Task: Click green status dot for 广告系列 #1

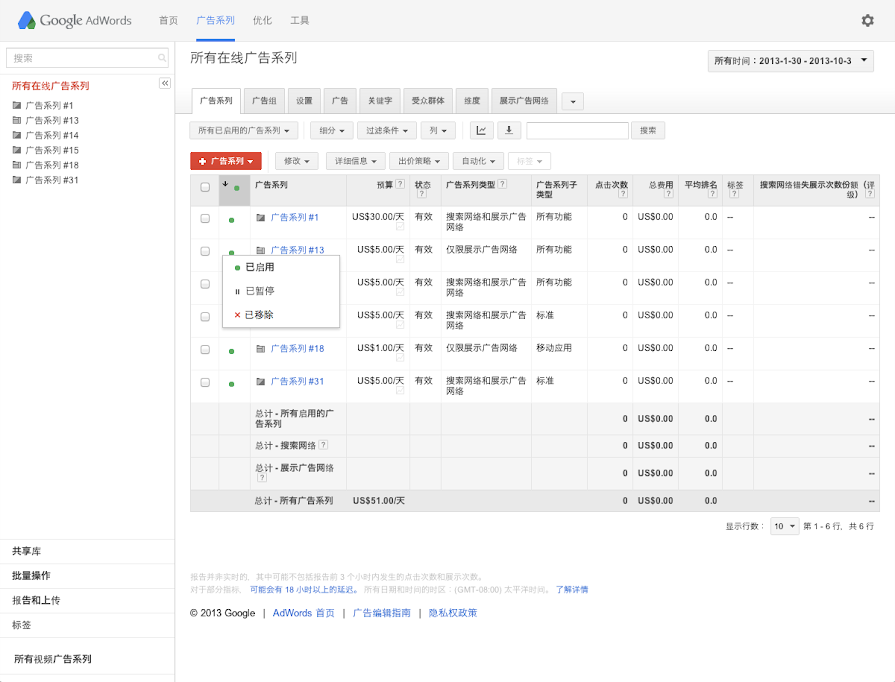Action: coord(232,218)
